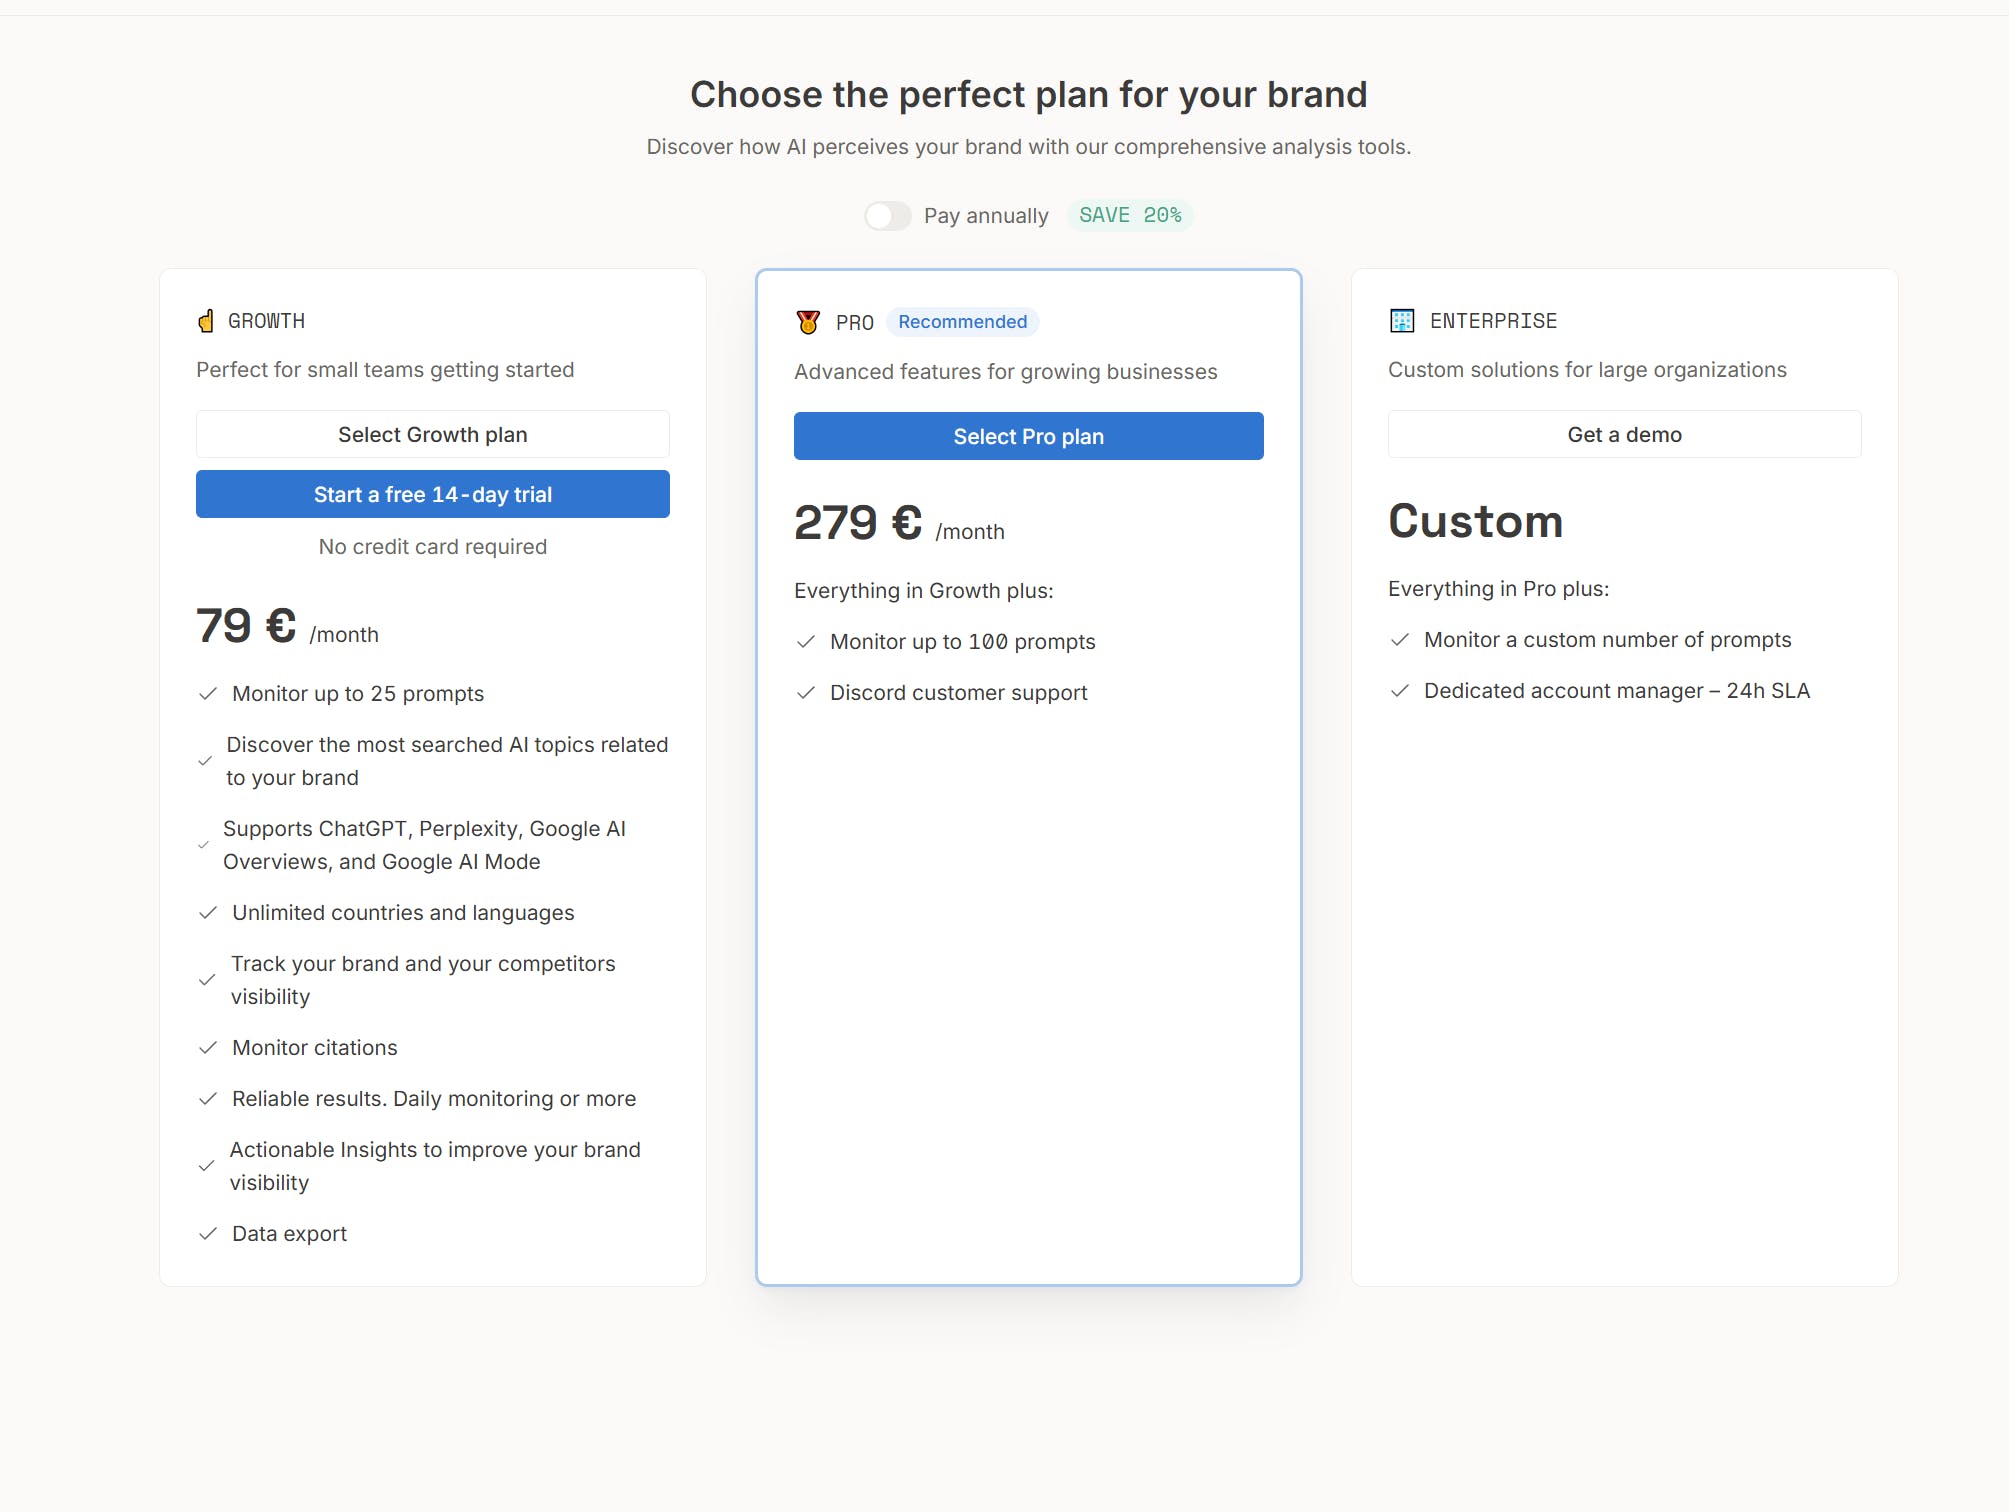Click checkmark next to Data export
The height and width of the screenshot is (1512, 2009).
208,1234
